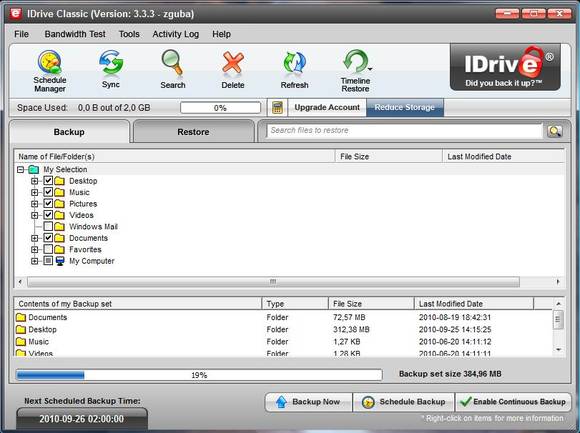Click the Refresh toolbar icon
The image size is (580, 433).
pos(294,69)
